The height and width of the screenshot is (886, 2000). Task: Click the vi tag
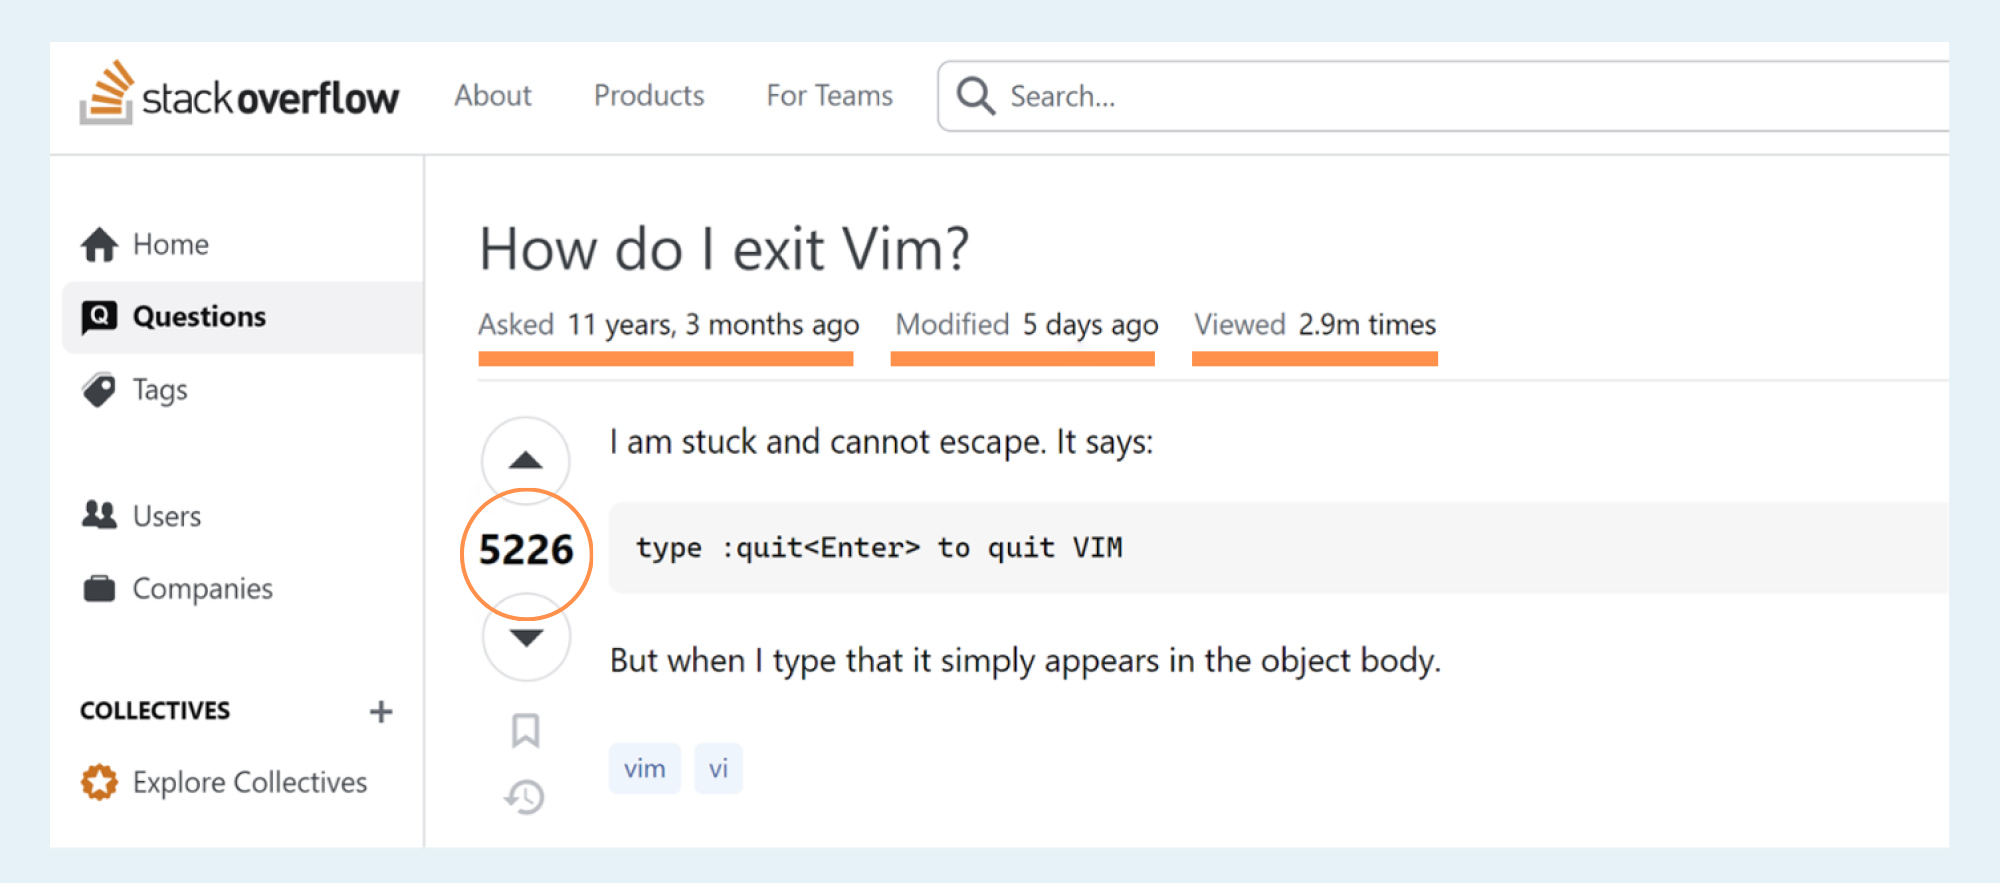tap(718, 768)
